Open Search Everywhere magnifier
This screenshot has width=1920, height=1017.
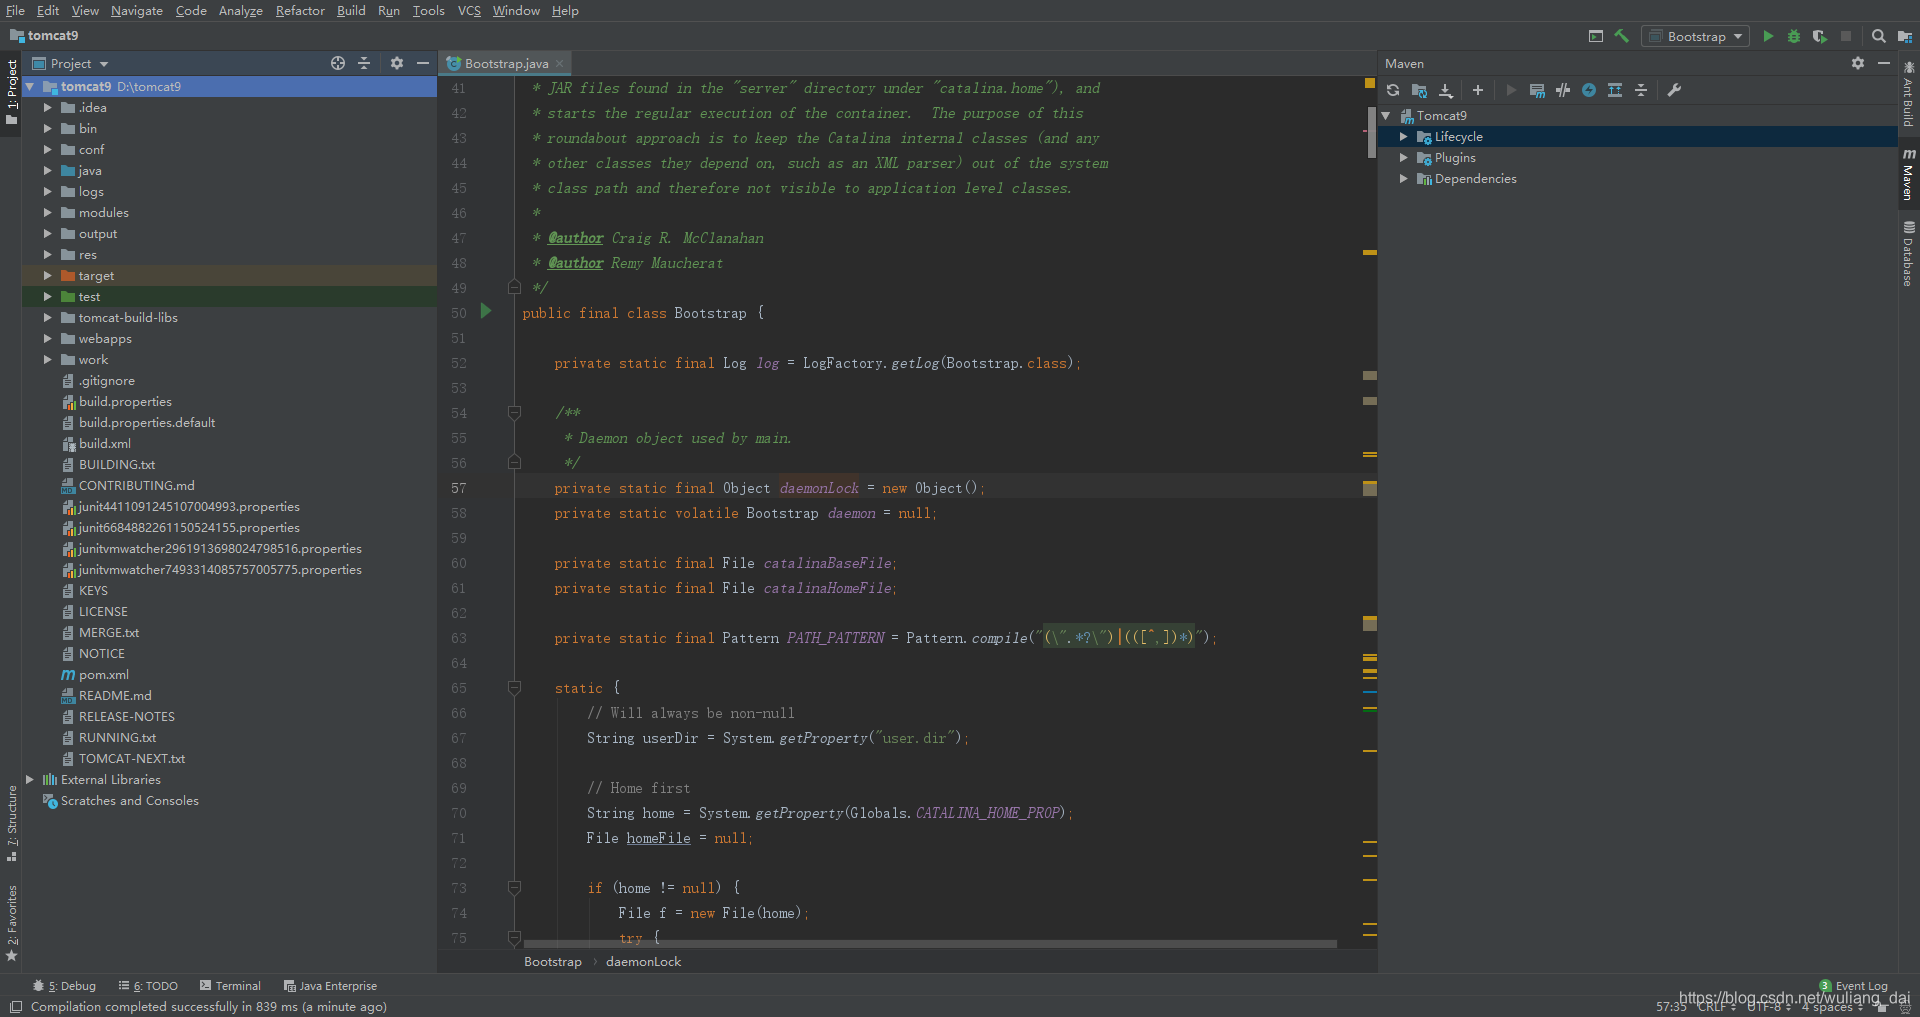tap(1879, 36)
